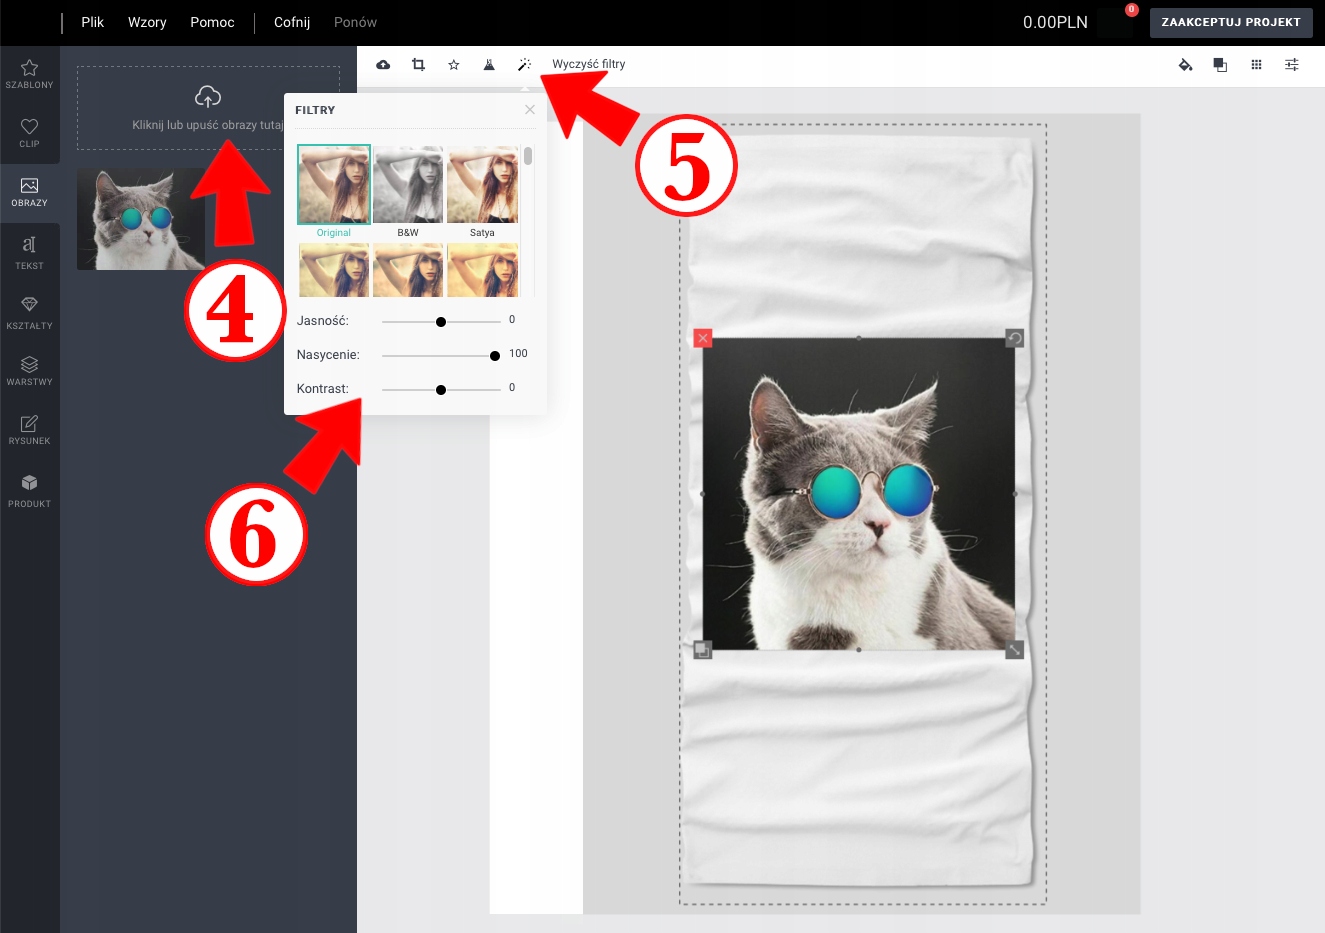Switch to the Tekst sidebar panel
The height and width of the screenshot is (933, 1325).
[x=29, y=252]
